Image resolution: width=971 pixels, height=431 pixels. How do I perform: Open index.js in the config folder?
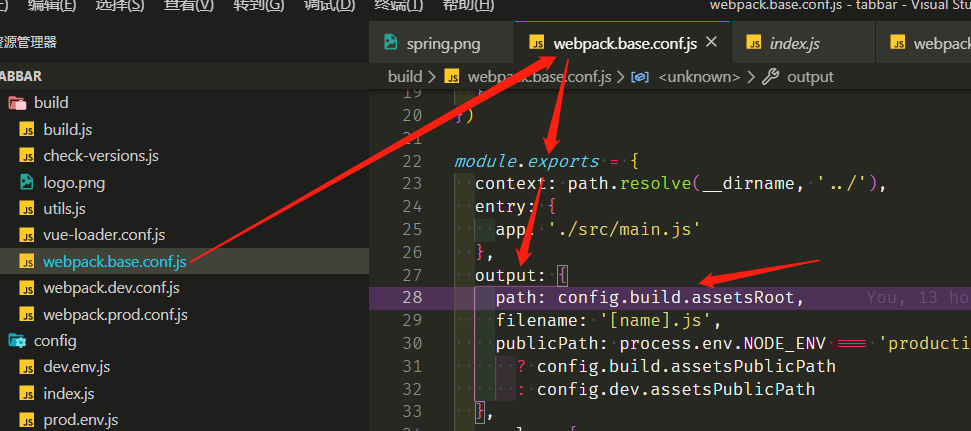click(69, 393)
